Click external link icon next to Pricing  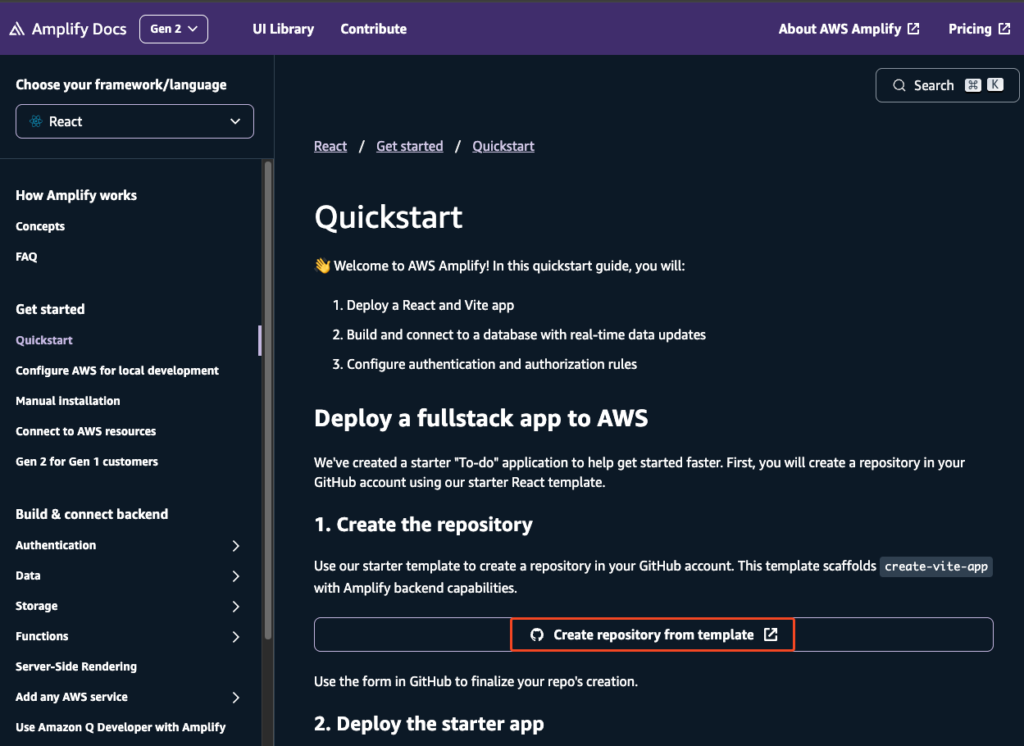click(x=1004, y=29)
